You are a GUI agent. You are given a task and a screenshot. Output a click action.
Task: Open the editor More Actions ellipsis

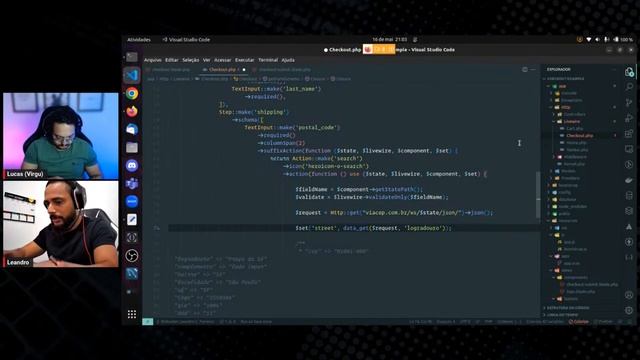click(533, 70)
